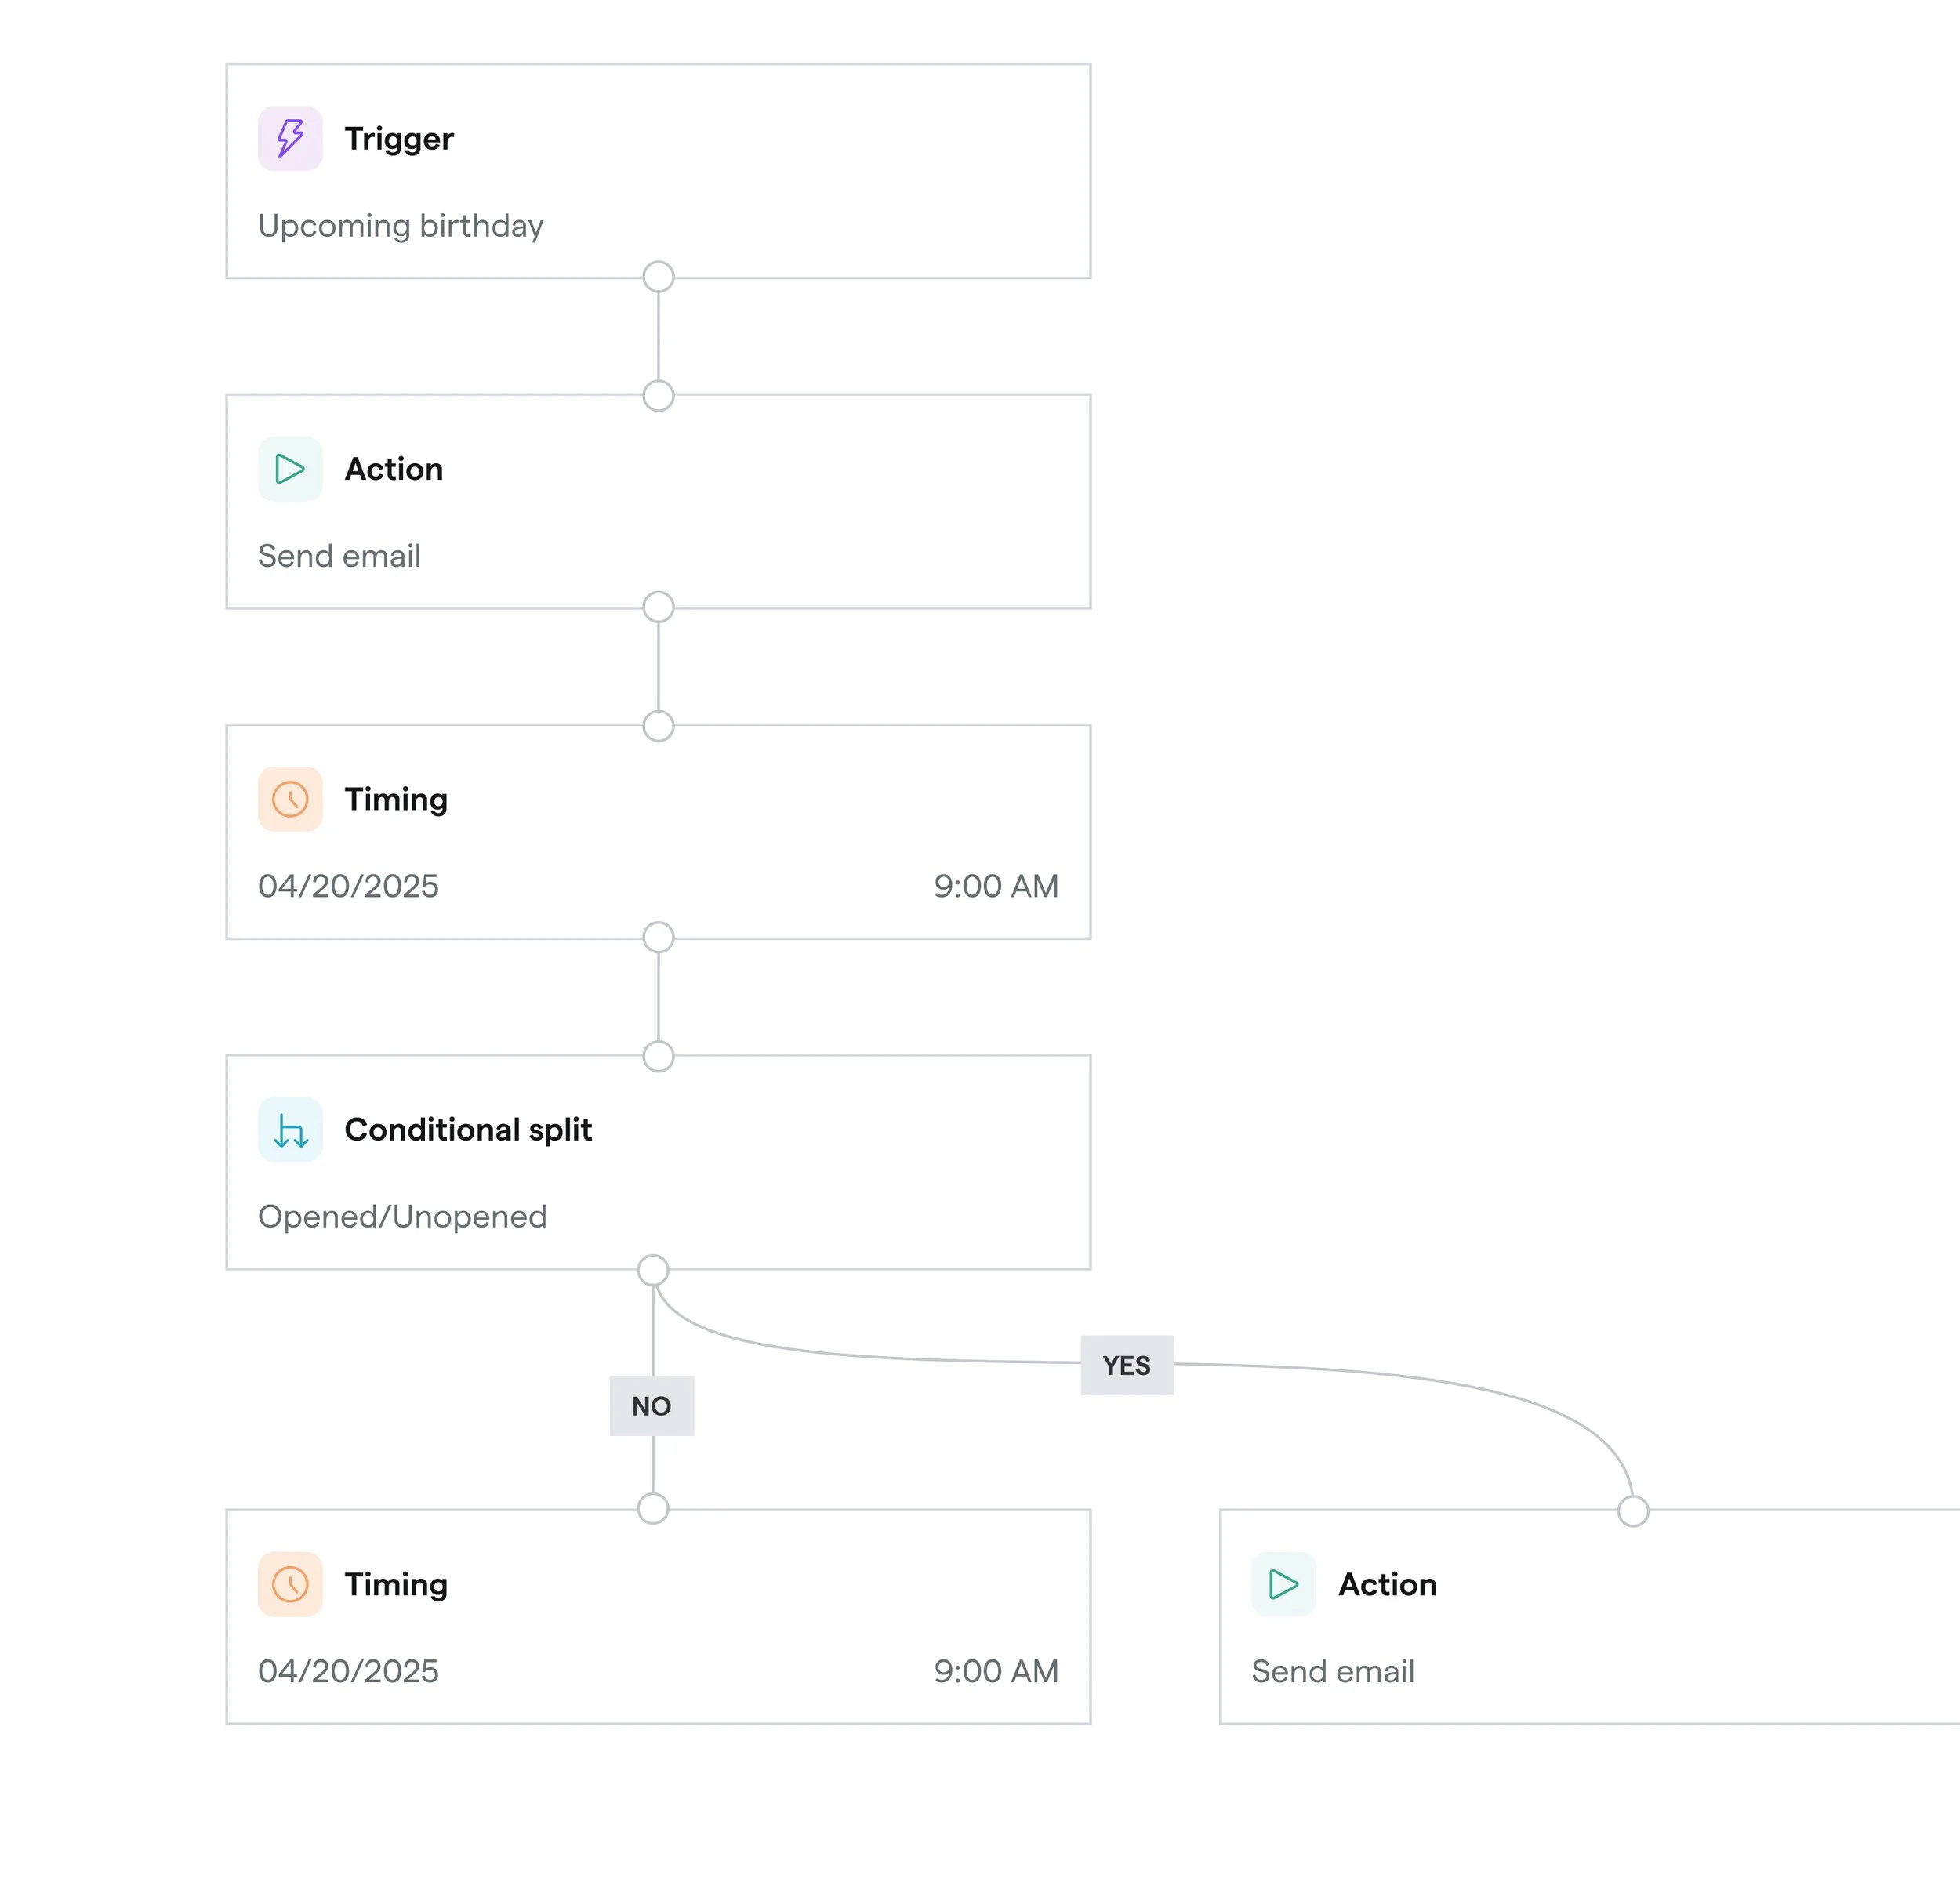Click the Conditional split branching arrows icon

coord(290,1130)
